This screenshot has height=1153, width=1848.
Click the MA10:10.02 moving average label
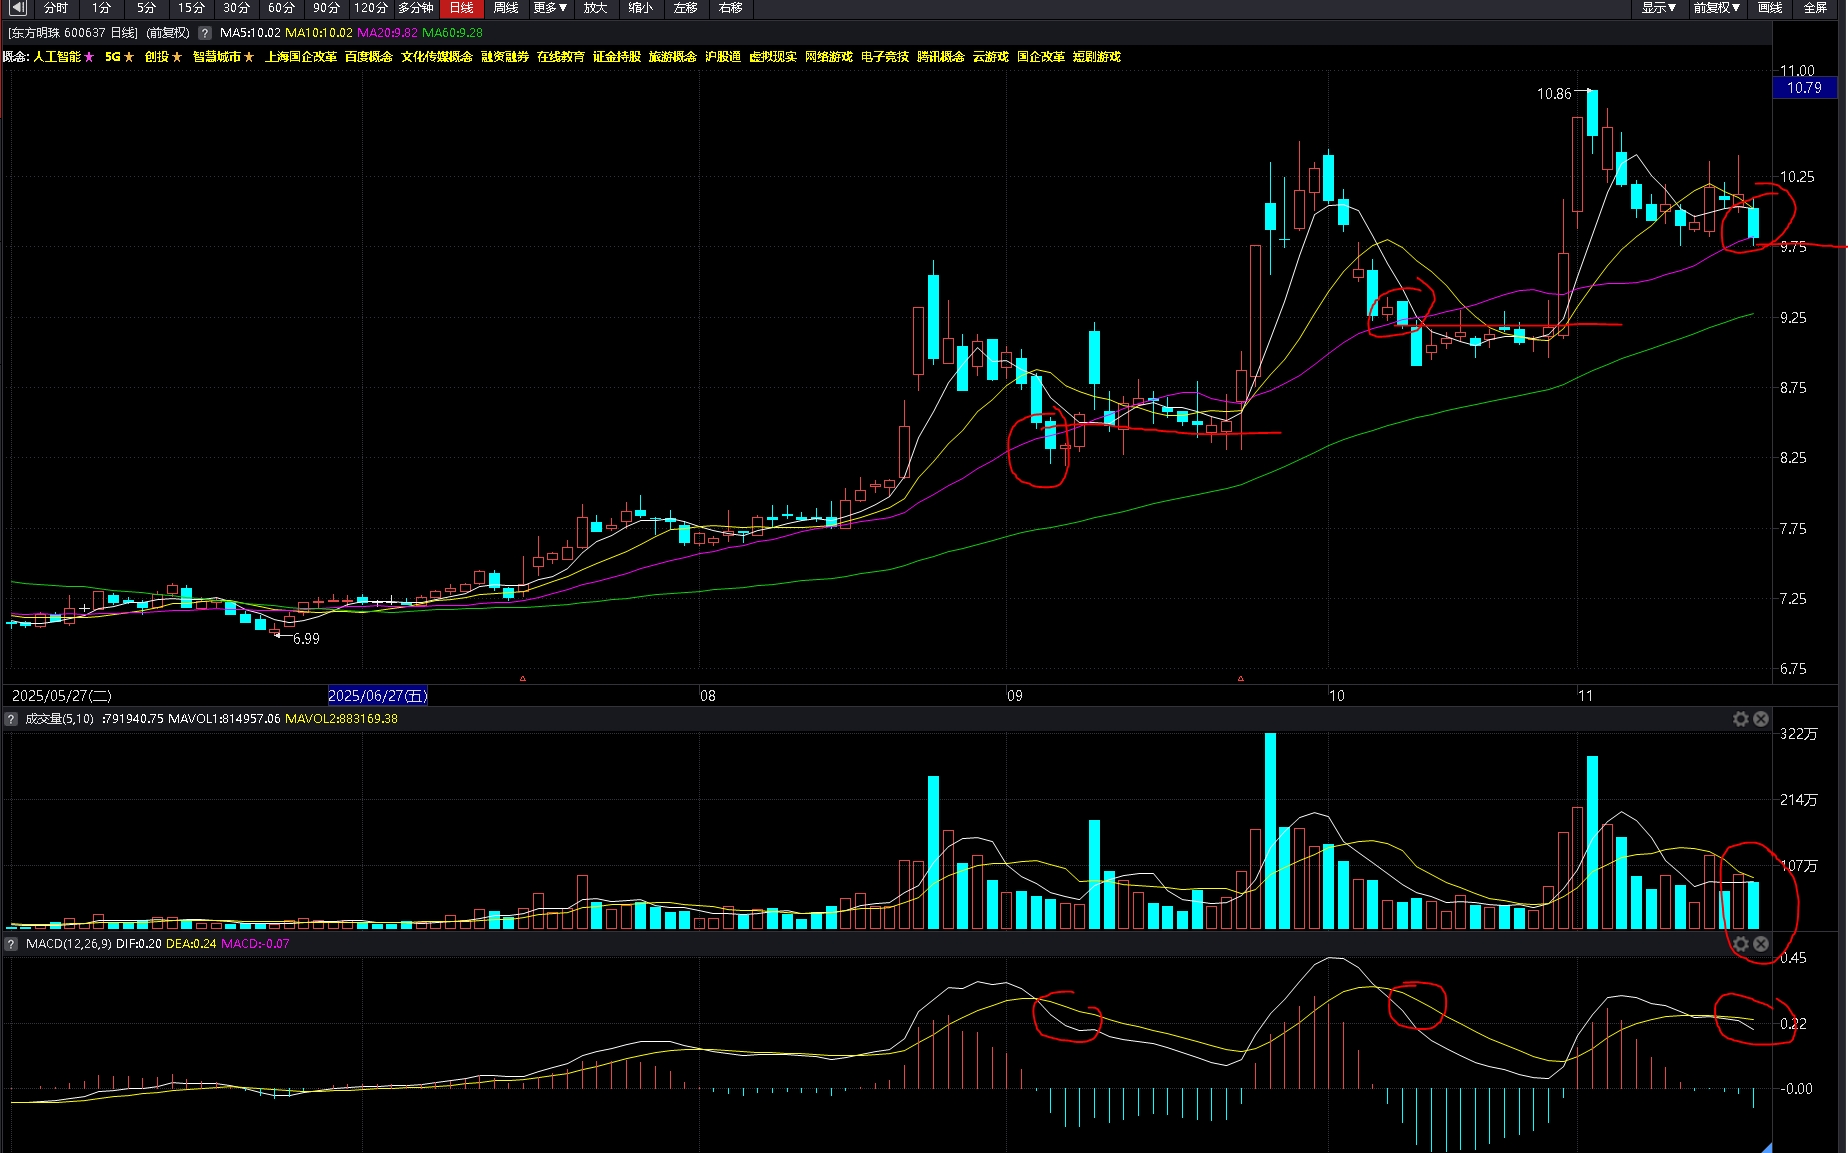click(319, 33)
